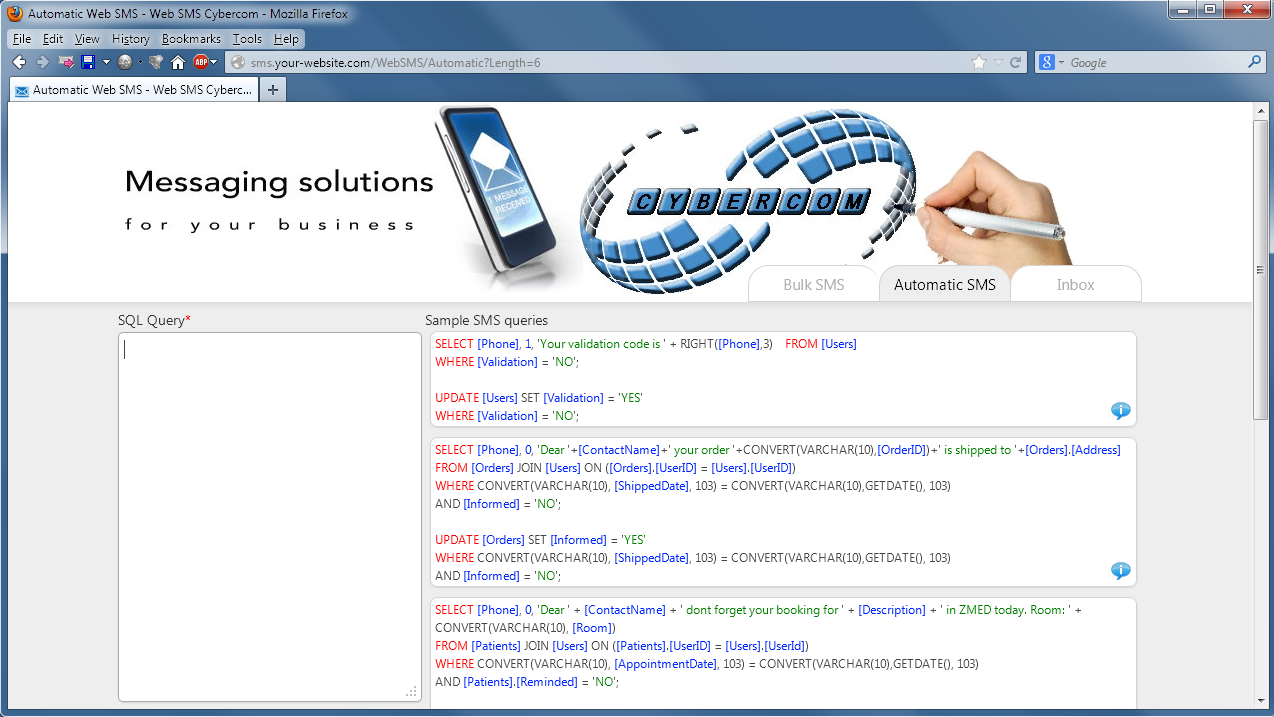Click the 'FROM [Patients] JOIN [Users]' line
This screenshot has height=717, width=1274.
click(622, 646)
